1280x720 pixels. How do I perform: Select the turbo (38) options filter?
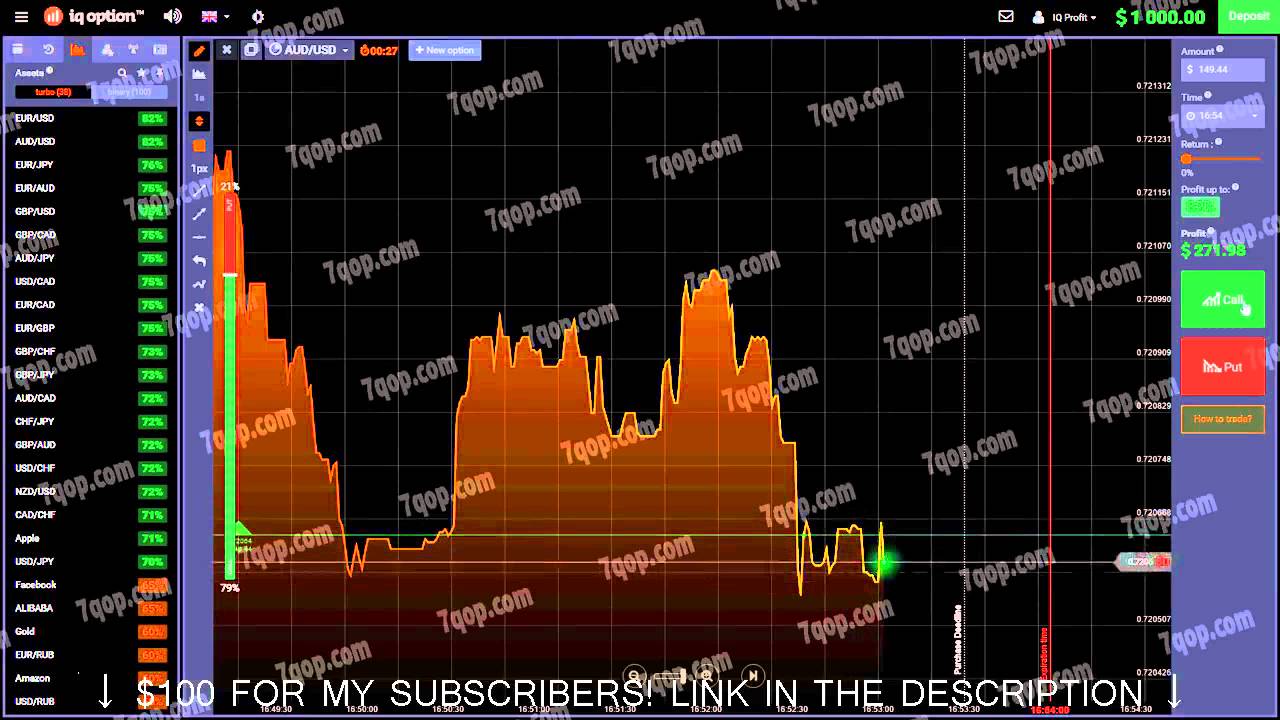click(x=52, y=92)
